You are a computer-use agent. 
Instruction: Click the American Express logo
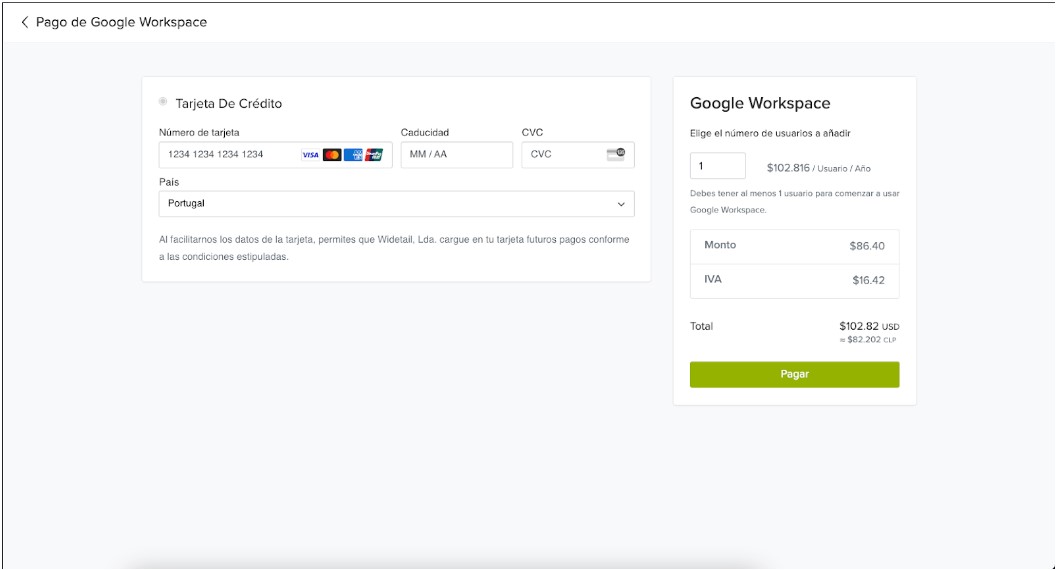353,155
